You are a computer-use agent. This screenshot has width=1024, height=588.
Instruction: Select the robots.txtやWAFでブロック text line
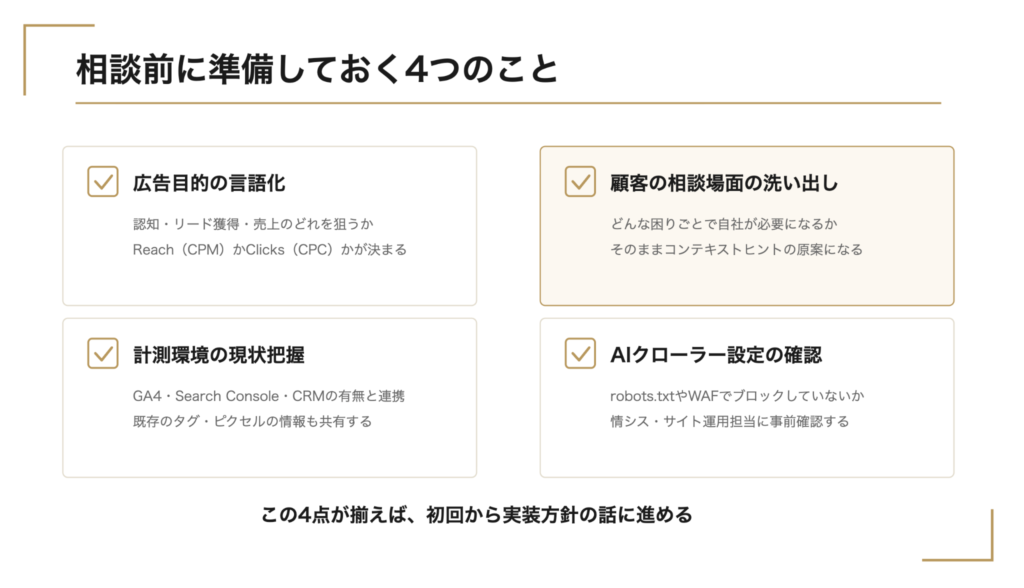coord(737,396)
